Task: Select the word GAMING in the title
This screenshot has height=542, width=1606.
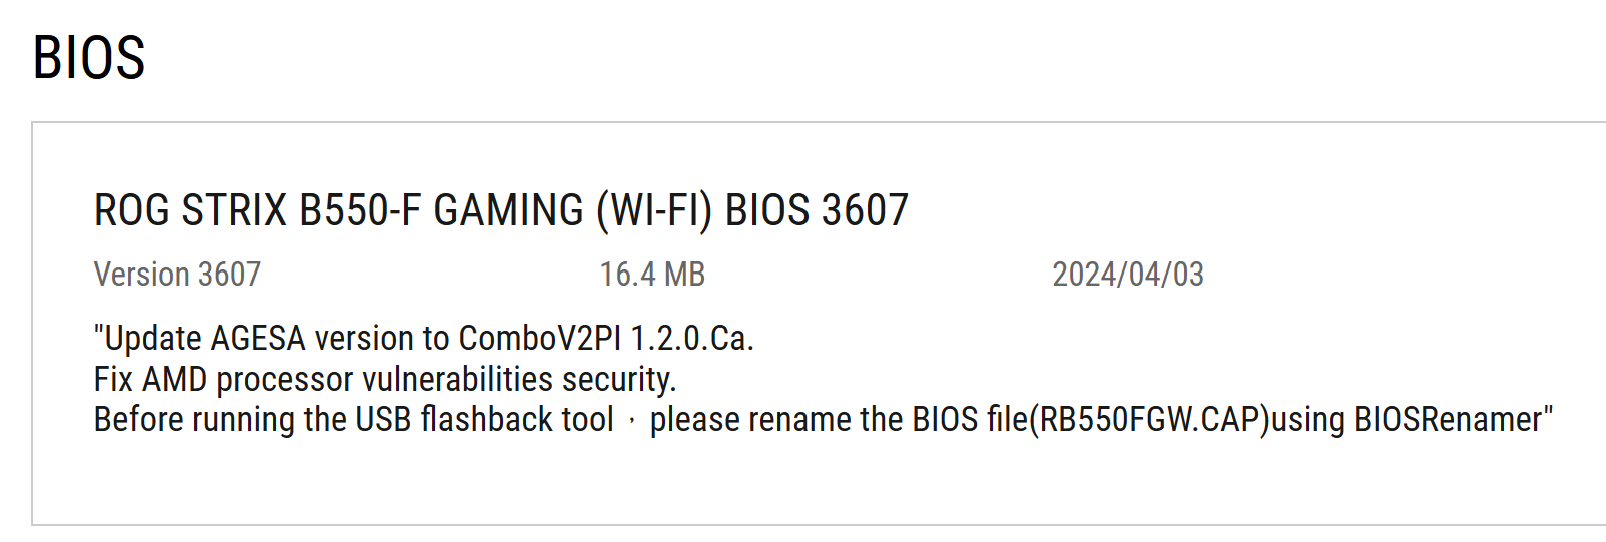Action: click(x=509, y=210)
